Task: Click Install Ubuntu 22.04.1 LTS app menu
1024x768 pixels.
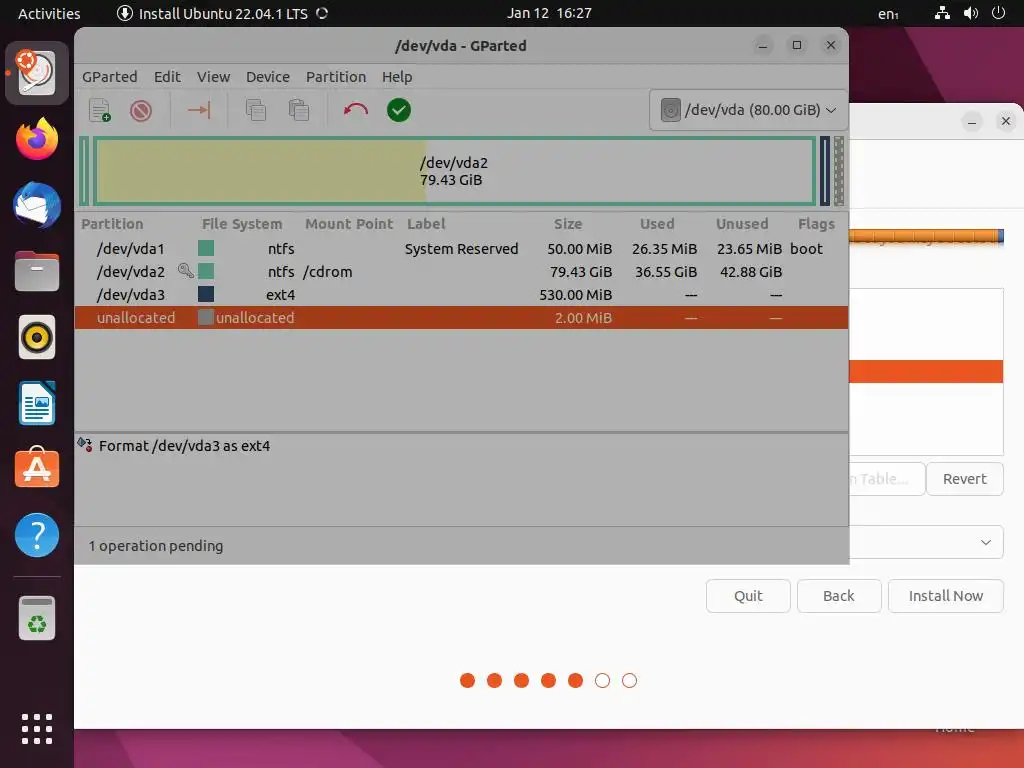Action: (222, 13)
